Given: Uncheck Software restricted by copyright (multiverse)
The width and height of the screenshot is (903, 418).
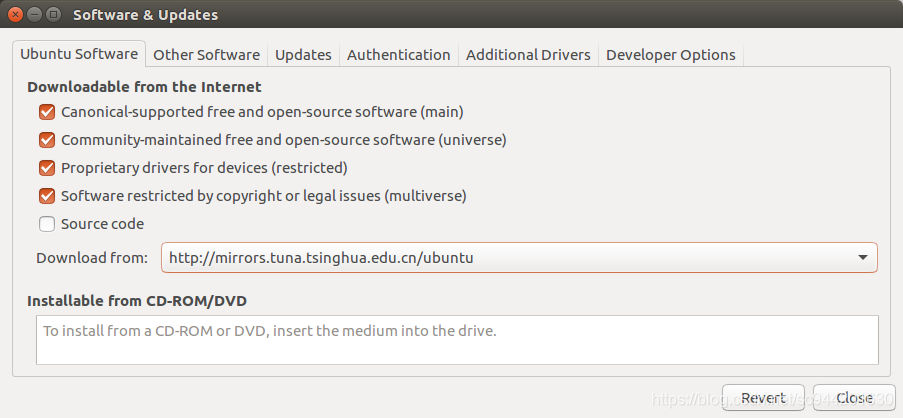Looking at the screenshot, I should coord(47,196).
